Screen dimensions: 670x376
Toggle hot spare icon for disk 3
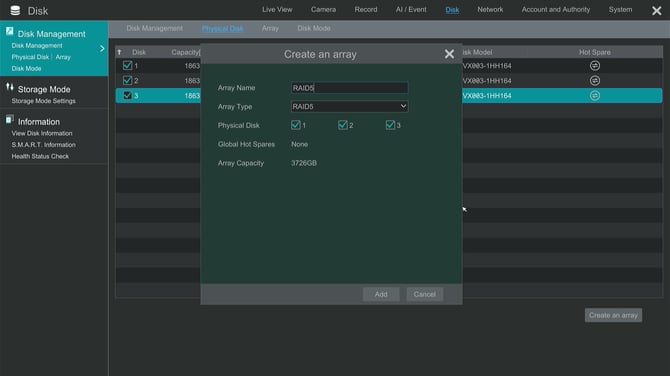[594, 96]
